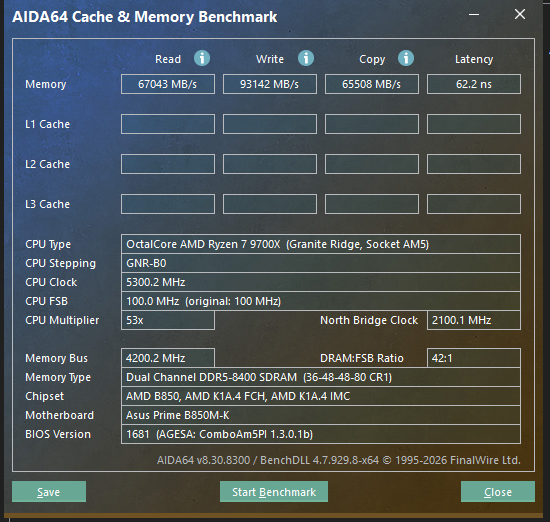Click the empty L3 Cache Latency cell

[474, 204]
